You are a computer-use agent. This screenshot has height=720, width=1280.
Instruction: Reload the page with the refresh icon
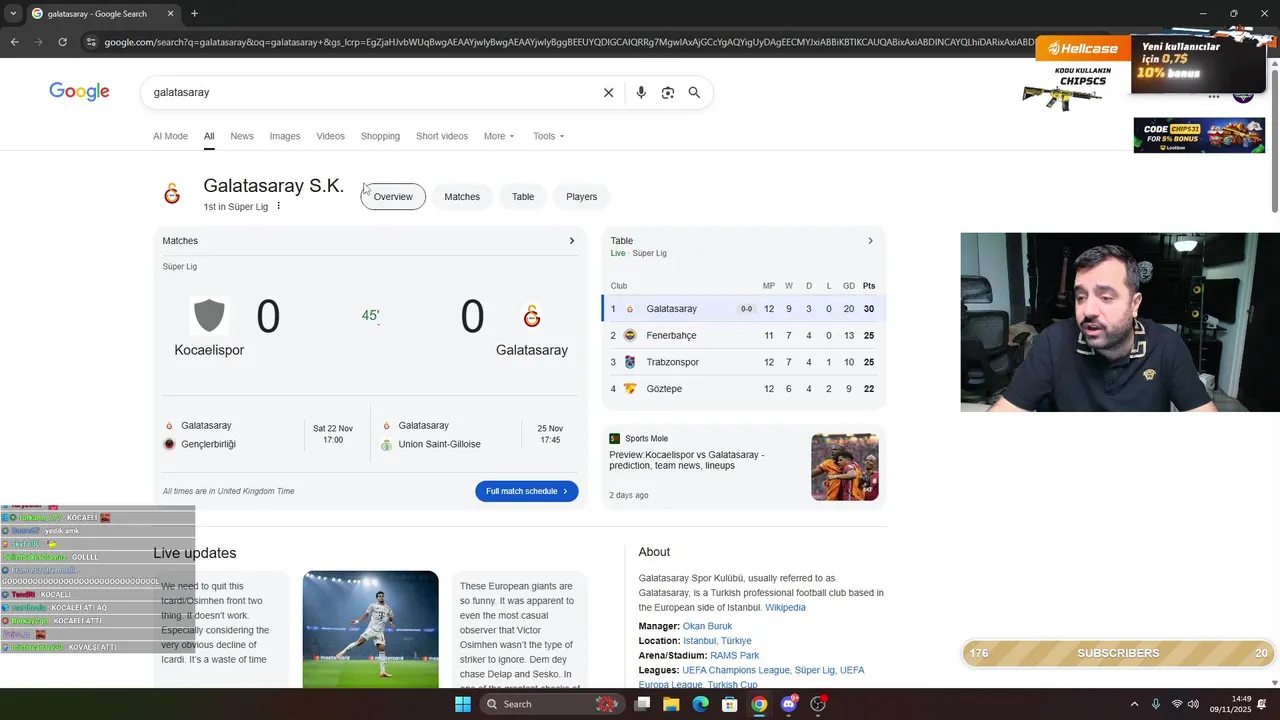point(62,42)
